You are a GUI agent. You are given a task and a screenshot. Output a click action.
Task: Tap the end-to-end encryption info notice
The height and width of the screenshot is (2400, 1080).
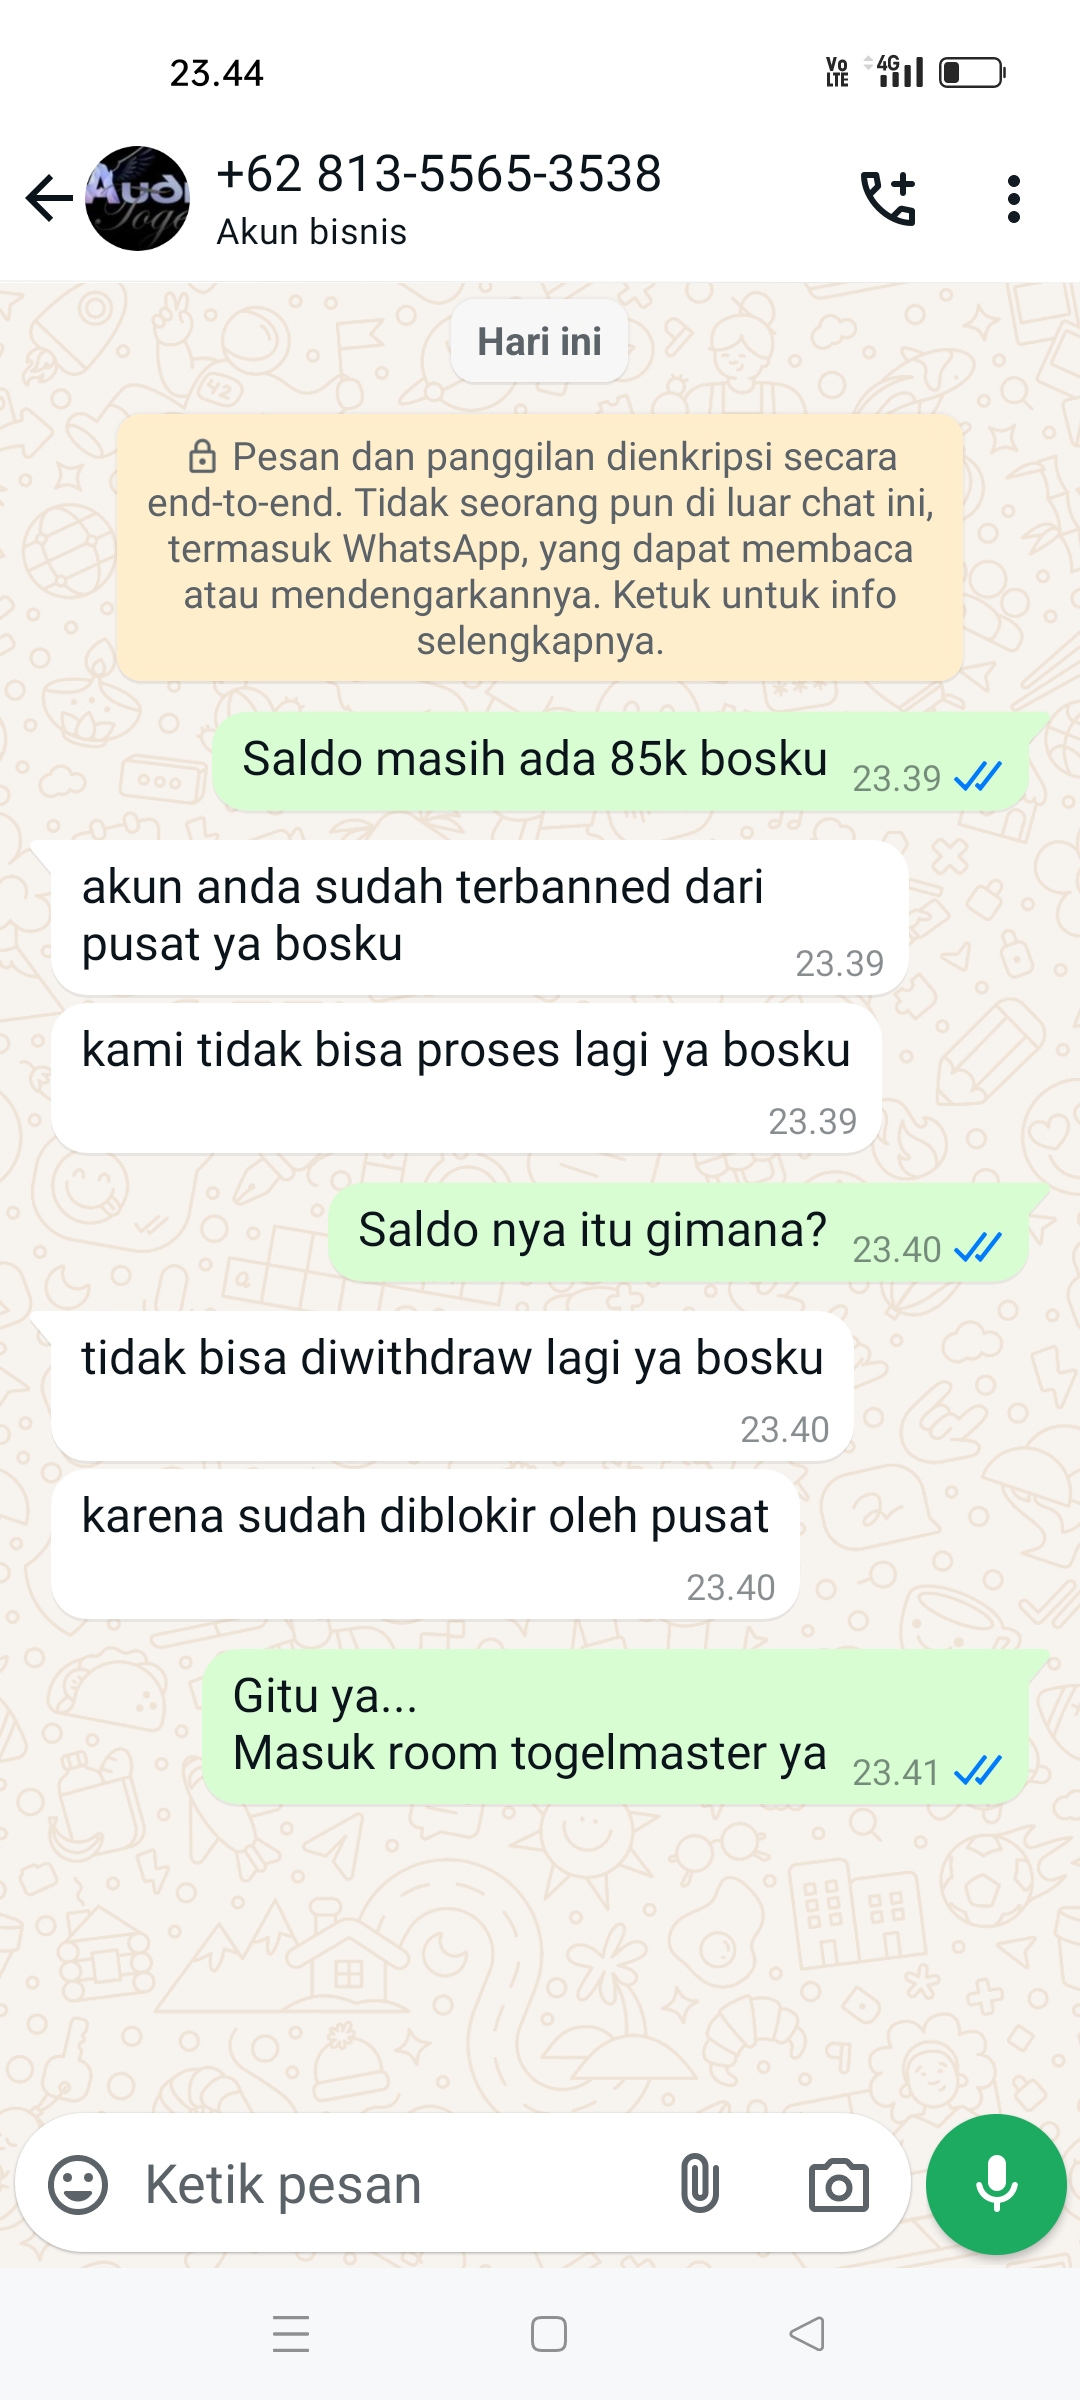point(540,548)
